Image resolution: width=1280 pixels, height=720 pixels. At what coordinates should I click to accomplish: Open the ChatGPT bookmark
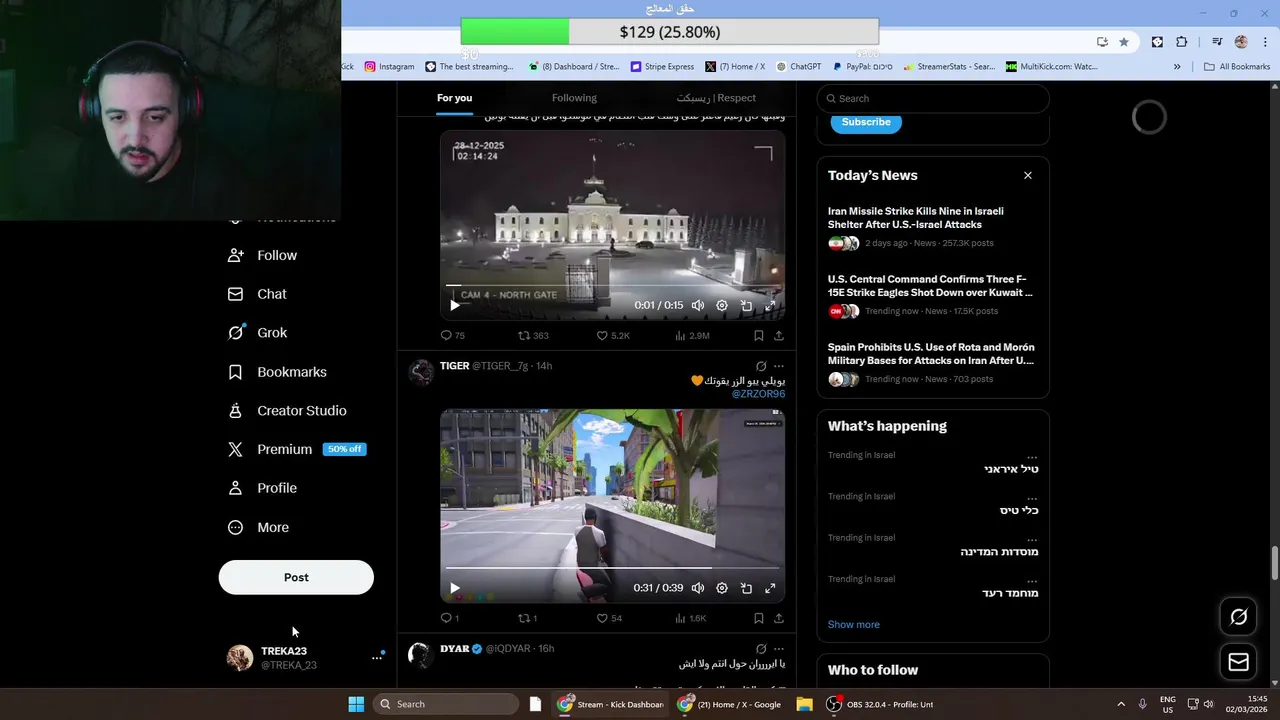(798, 67)
